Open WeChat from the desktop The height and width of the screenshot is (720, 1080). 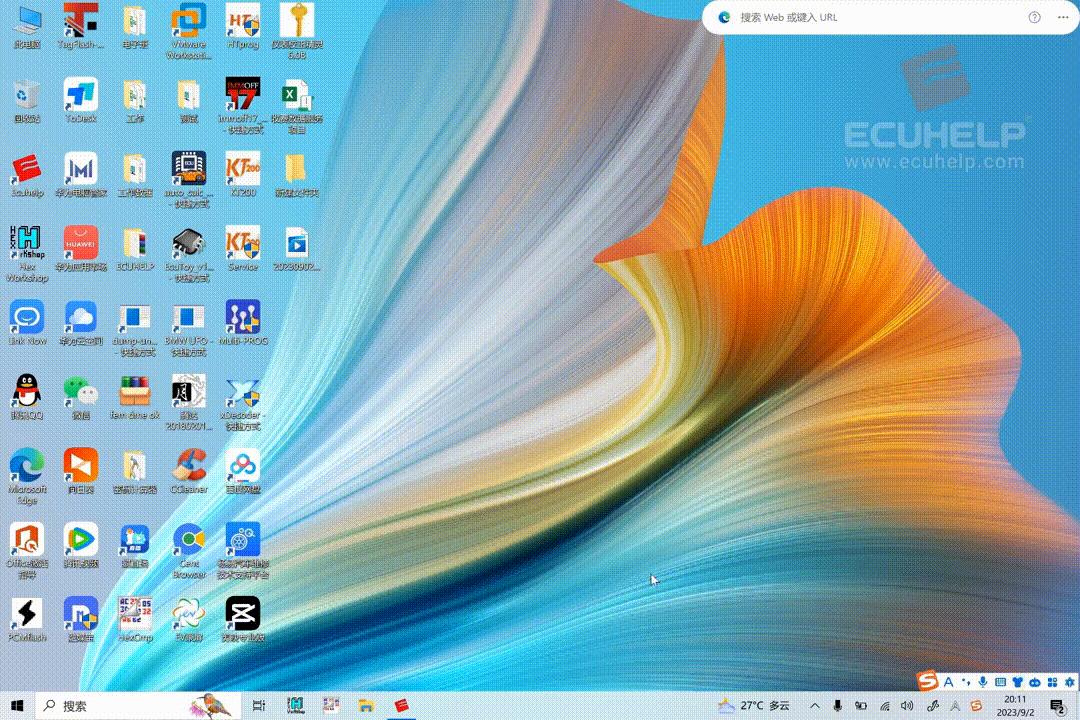tap(81, 390)
